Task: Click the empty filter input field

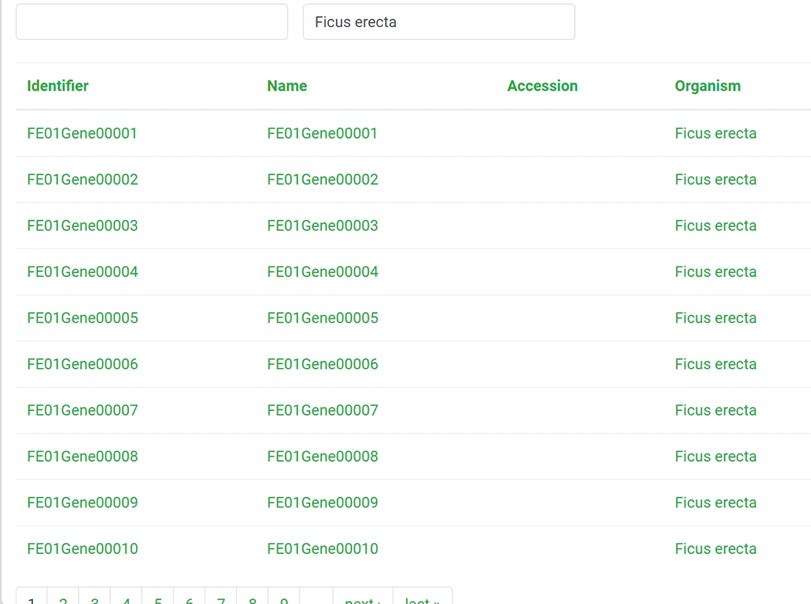Action: [151, 22]
